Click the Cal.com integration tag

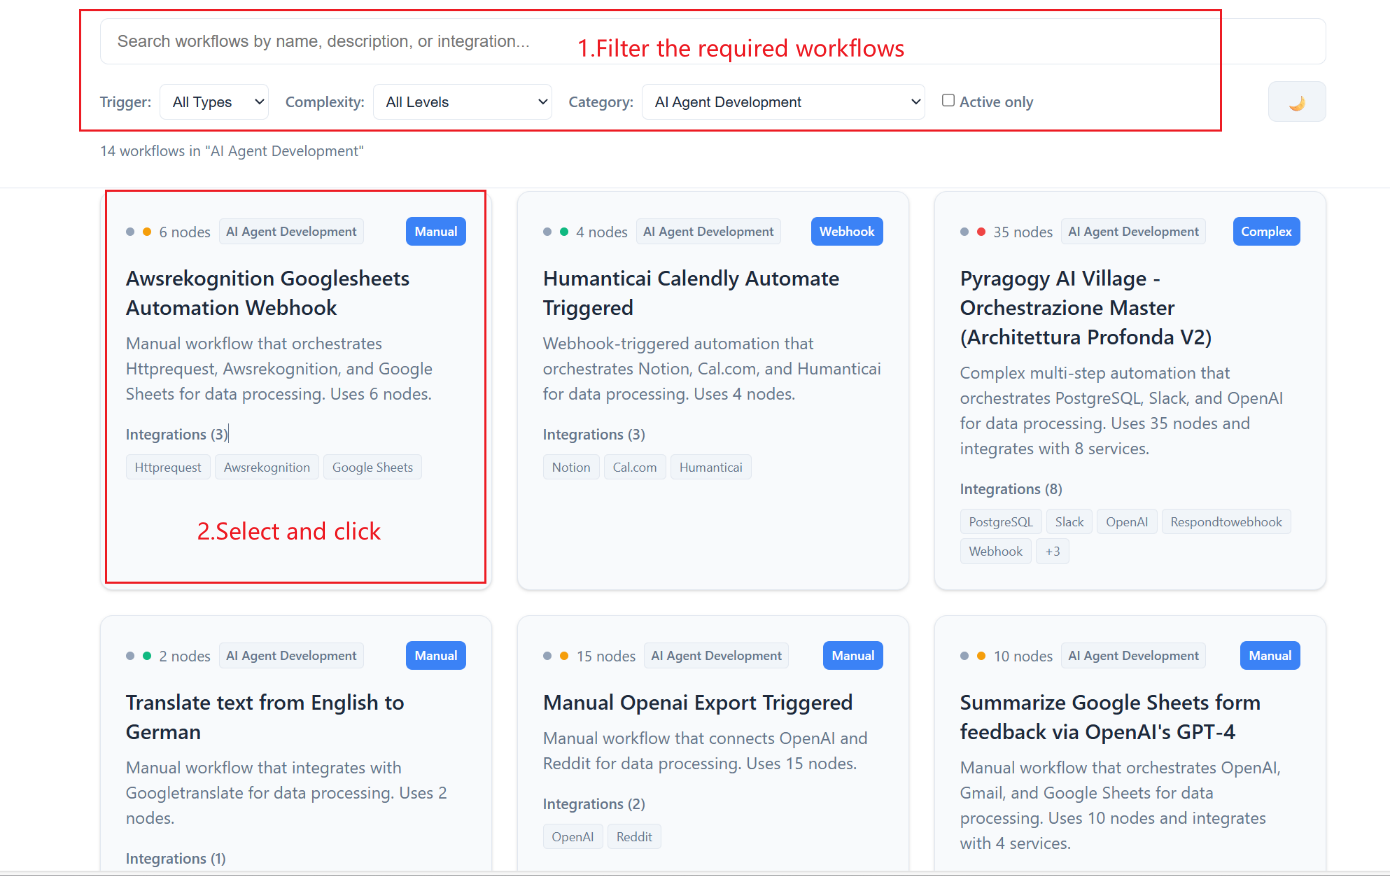(x=635, y=467)
